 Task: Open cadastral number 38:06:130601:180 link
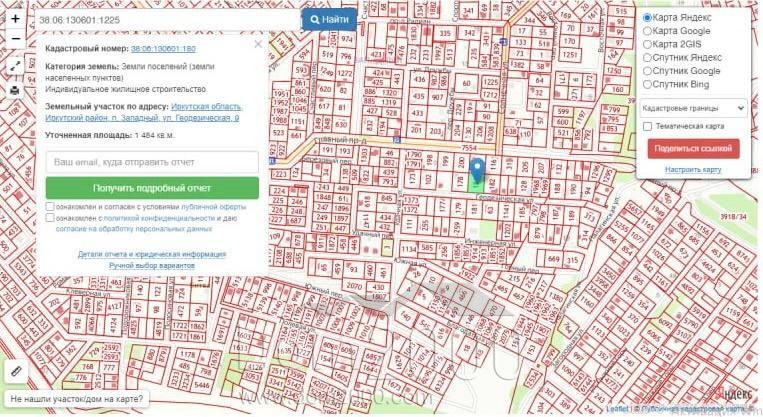(163, 49)
